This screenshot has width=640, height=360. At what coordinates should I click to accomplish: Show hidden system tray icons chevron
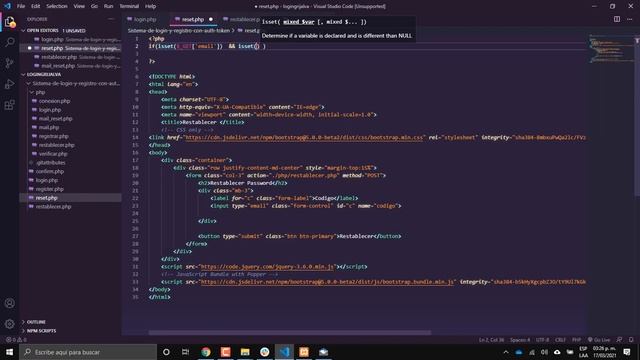[x=506, y=352]
